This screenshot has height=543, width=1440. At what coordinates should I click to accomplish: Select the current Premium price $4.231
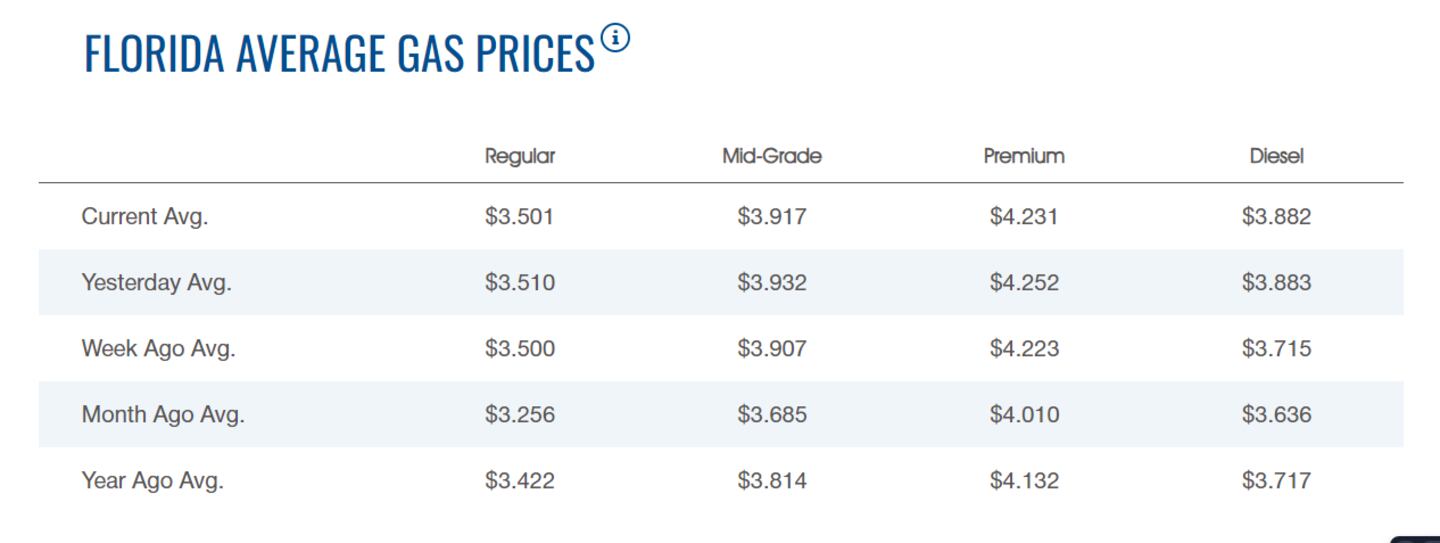(1024, 217)
